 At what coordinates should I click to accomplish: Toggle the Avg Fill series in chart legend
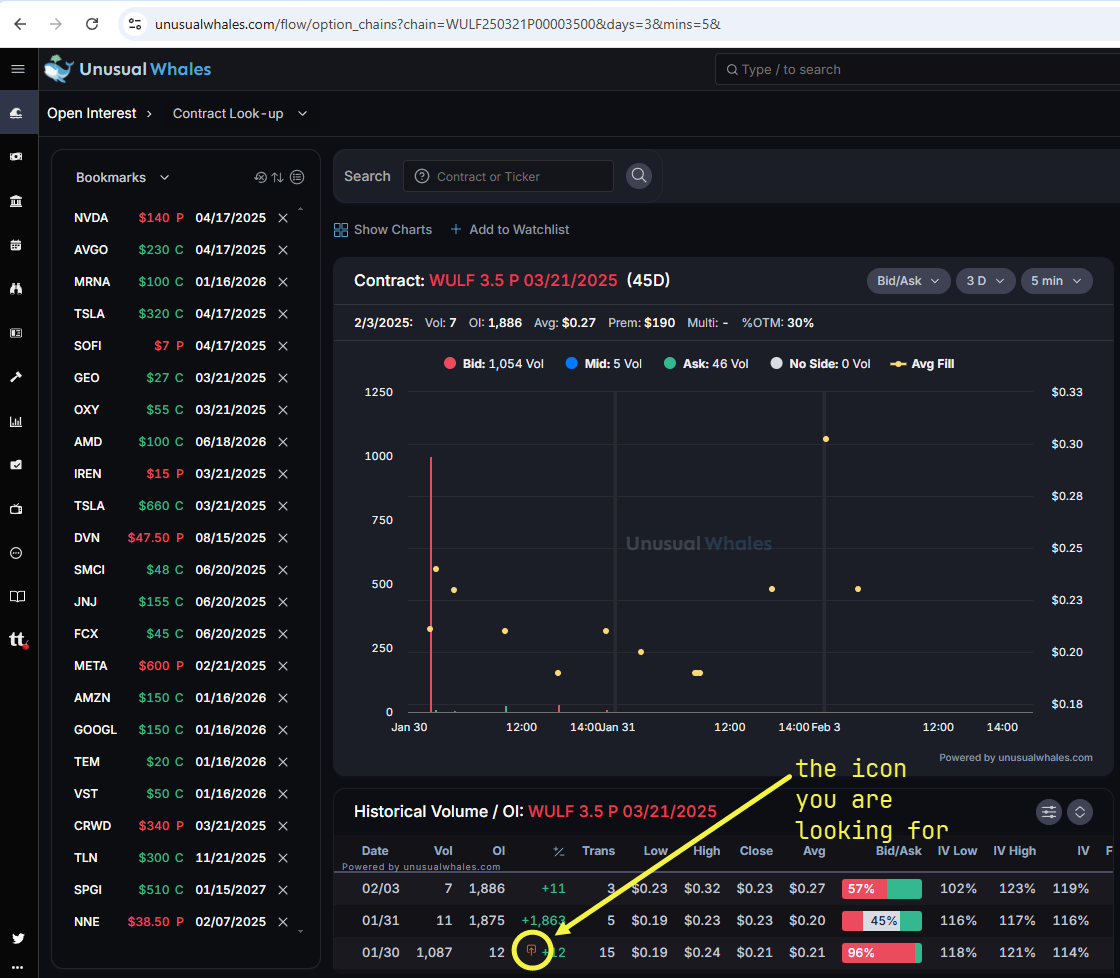pos(922,364)
